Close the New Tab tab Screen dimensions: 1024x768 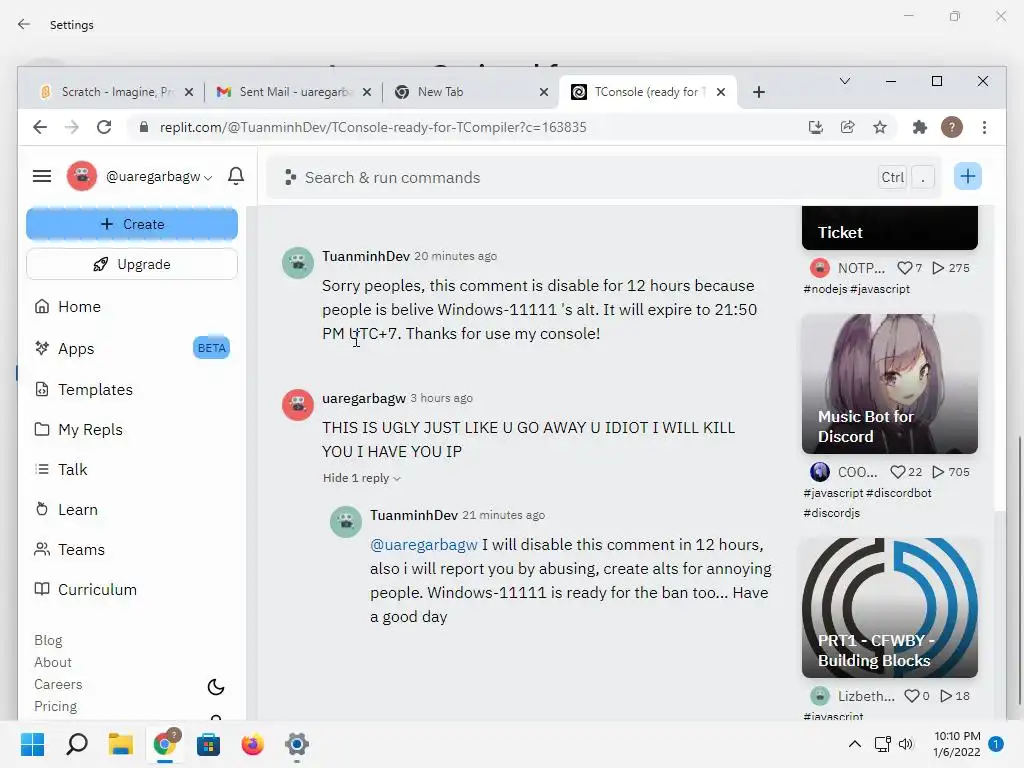click(x=544, y=92)
